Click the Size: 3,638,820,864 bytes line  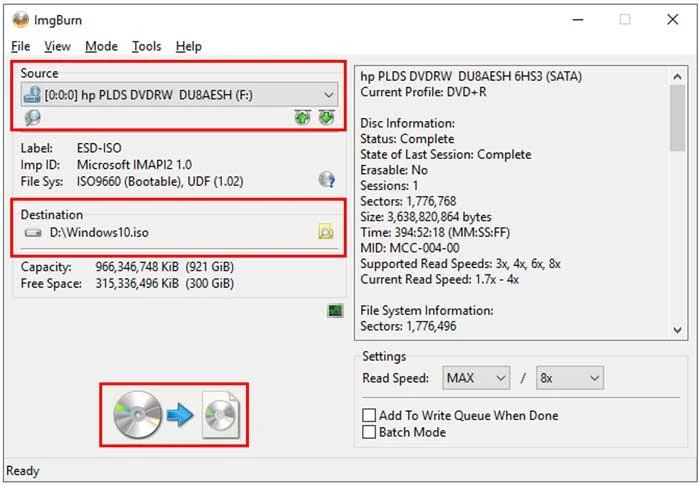click(x=426, y=217)
